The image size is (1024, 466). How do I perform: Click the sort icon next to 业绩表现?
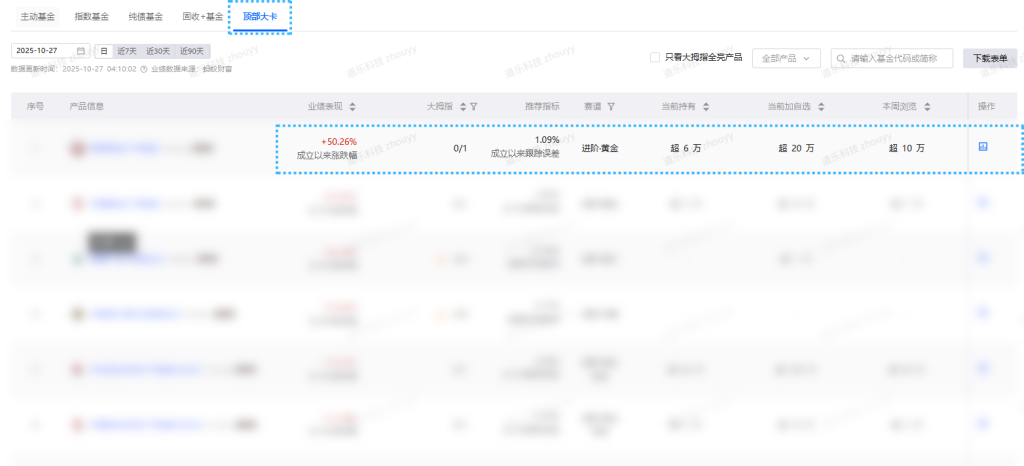point(352,106)
